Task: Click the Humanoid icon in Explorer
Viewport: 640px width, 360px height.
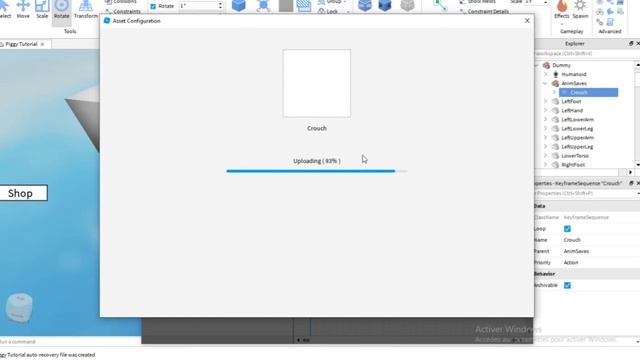Action: click(x=556, y=74)
